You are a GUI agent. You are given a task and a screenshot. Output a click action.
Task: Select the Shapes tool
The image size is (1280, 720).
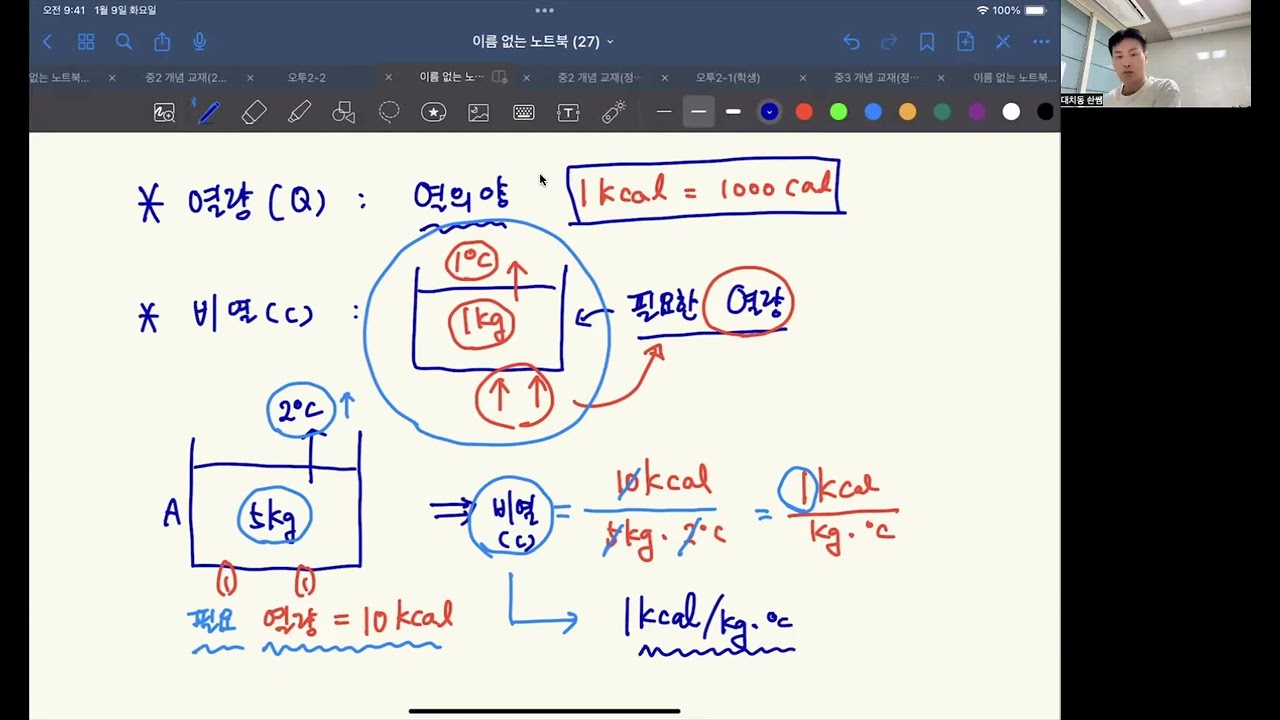coord(344,113)
